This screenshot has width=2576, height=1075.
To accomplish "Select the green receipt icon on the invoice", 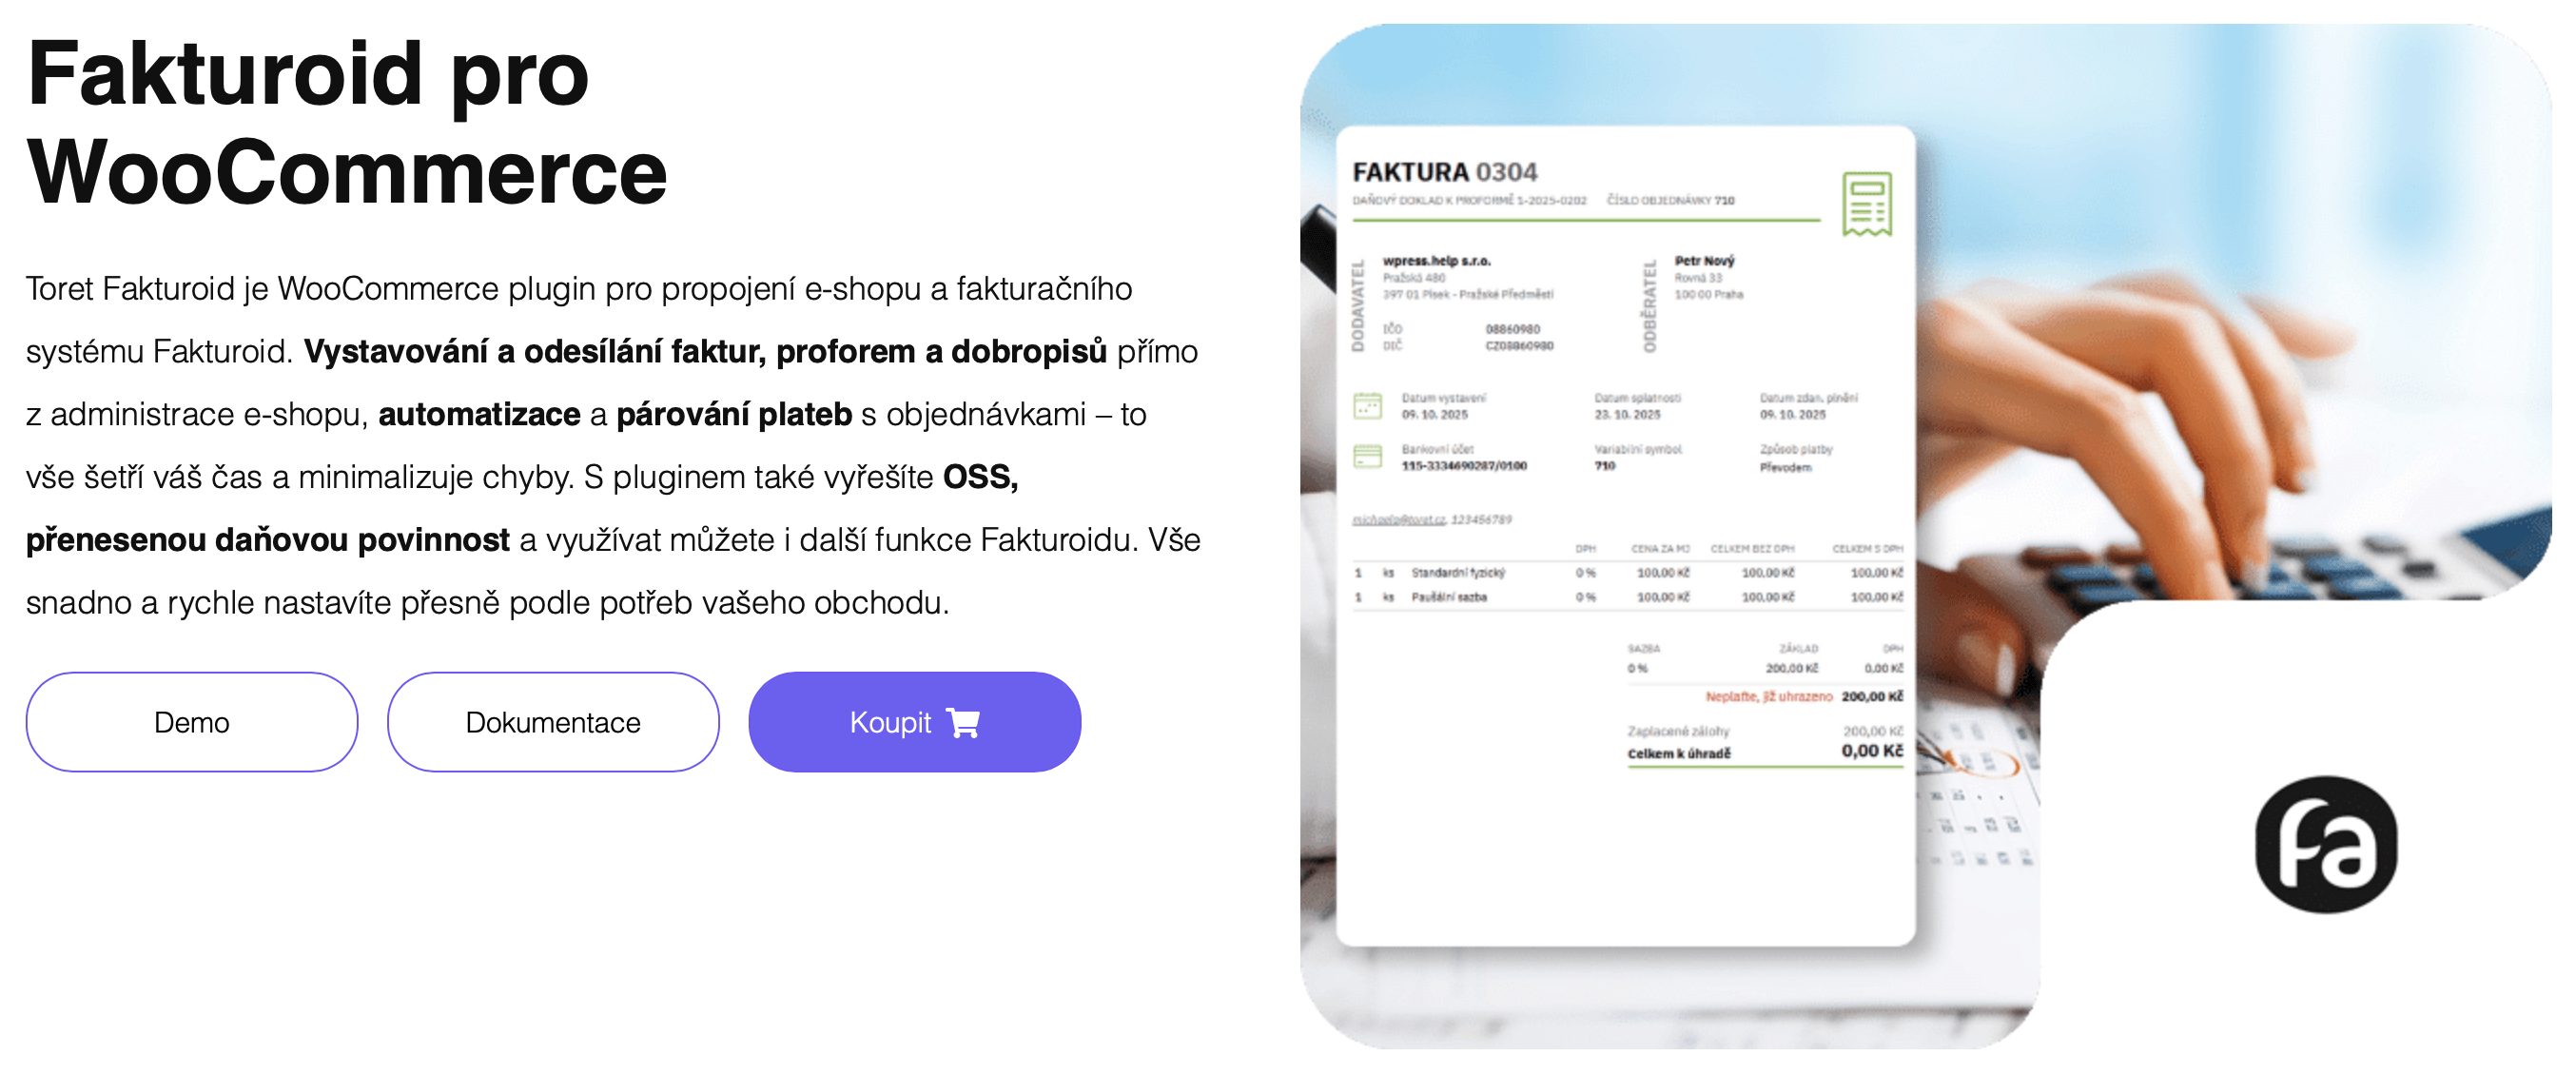I will 1869,202.
